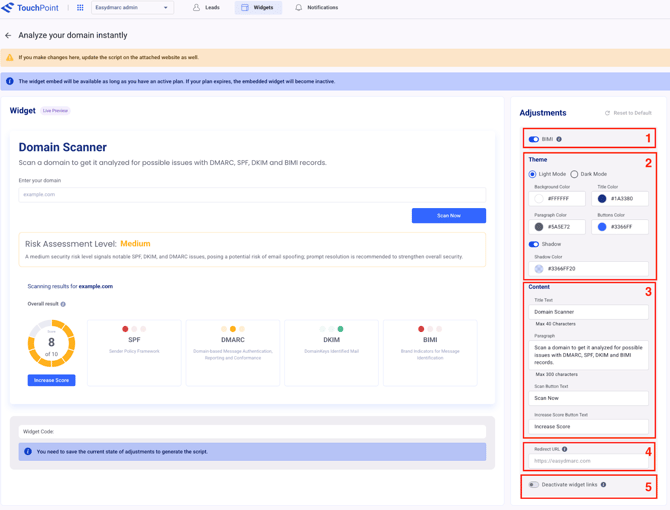Go back using the arrow icon

point(8,35)
